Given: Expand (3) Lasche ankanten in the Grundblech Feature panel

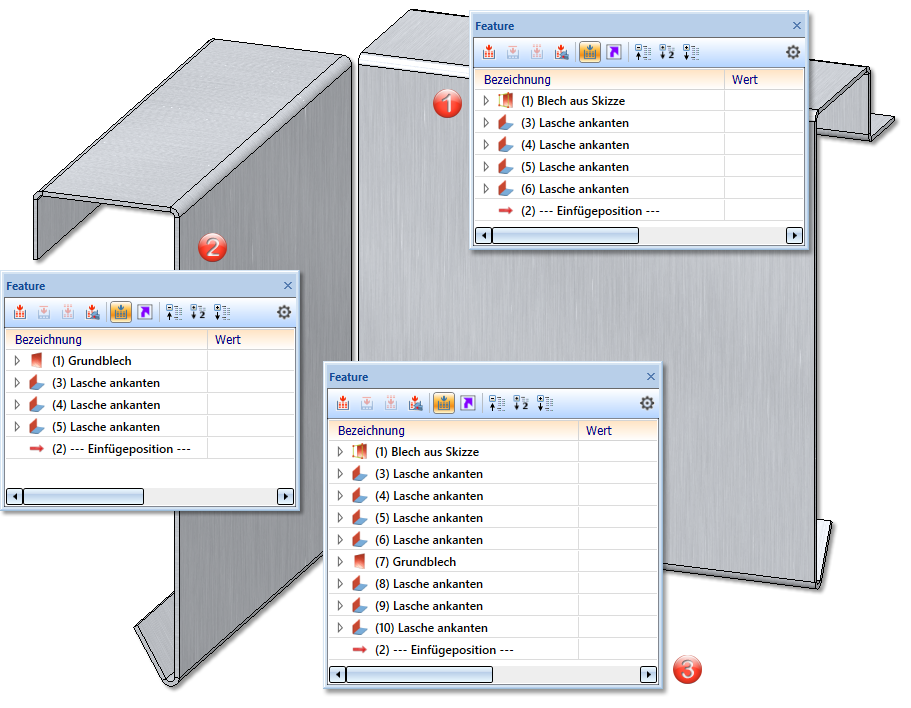Looking at the screenshot, I should (17, 383).
